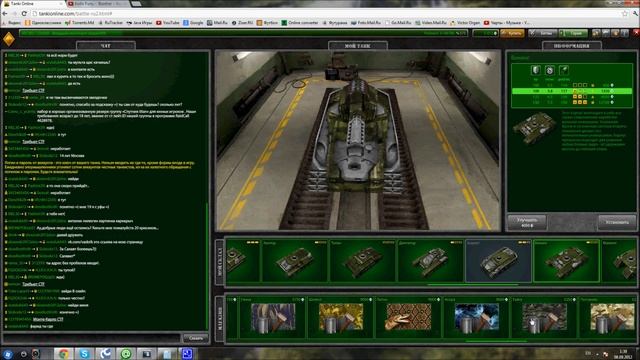The height and width of the screenshot is (360, 640).
Task: Open the Одноклассники bookmark
Action: [43, 23]
